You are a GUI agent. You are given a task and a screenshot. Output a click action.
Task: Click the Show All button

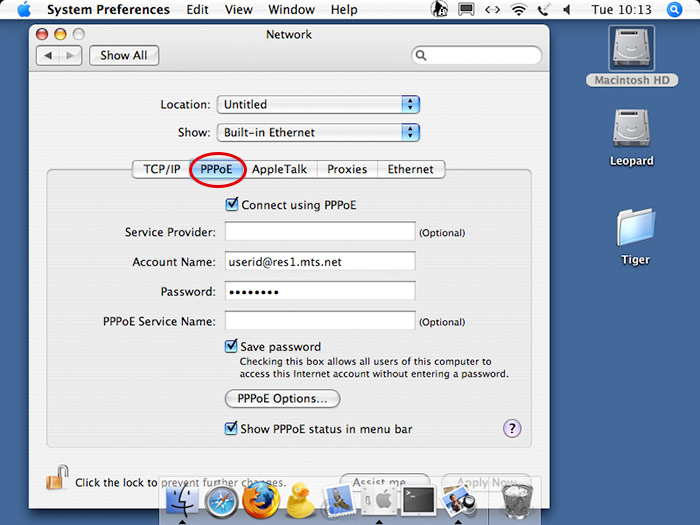124,55
